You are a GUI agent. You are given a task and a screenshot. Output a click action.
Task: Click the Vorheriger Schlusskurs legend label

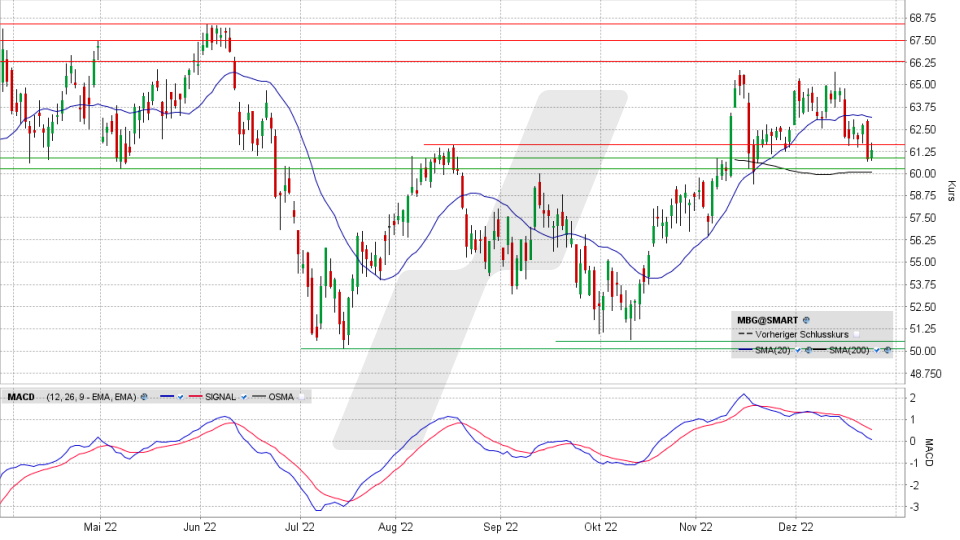tap(802, 335)
